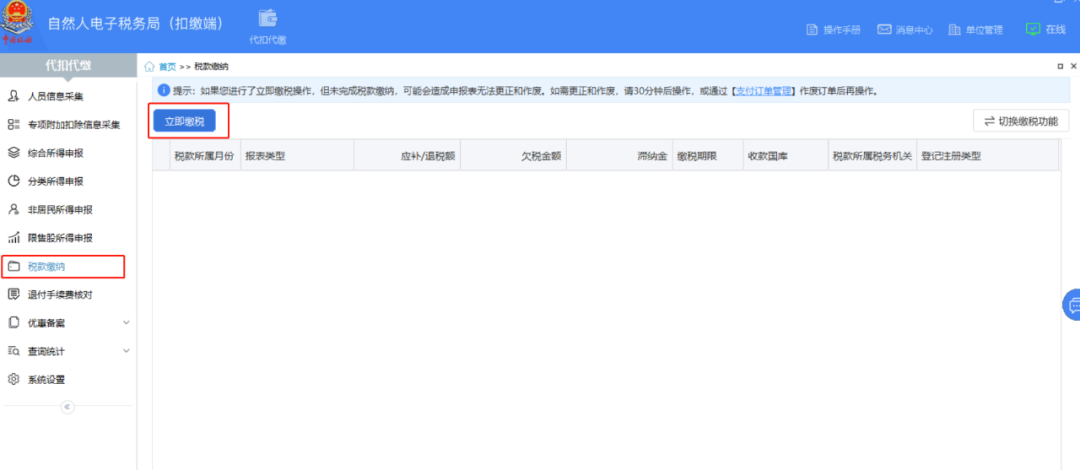Click the 自然人电子税务局 title text
The width and height of the screenshot is (1080, 470).
click(x=136, y=23)
